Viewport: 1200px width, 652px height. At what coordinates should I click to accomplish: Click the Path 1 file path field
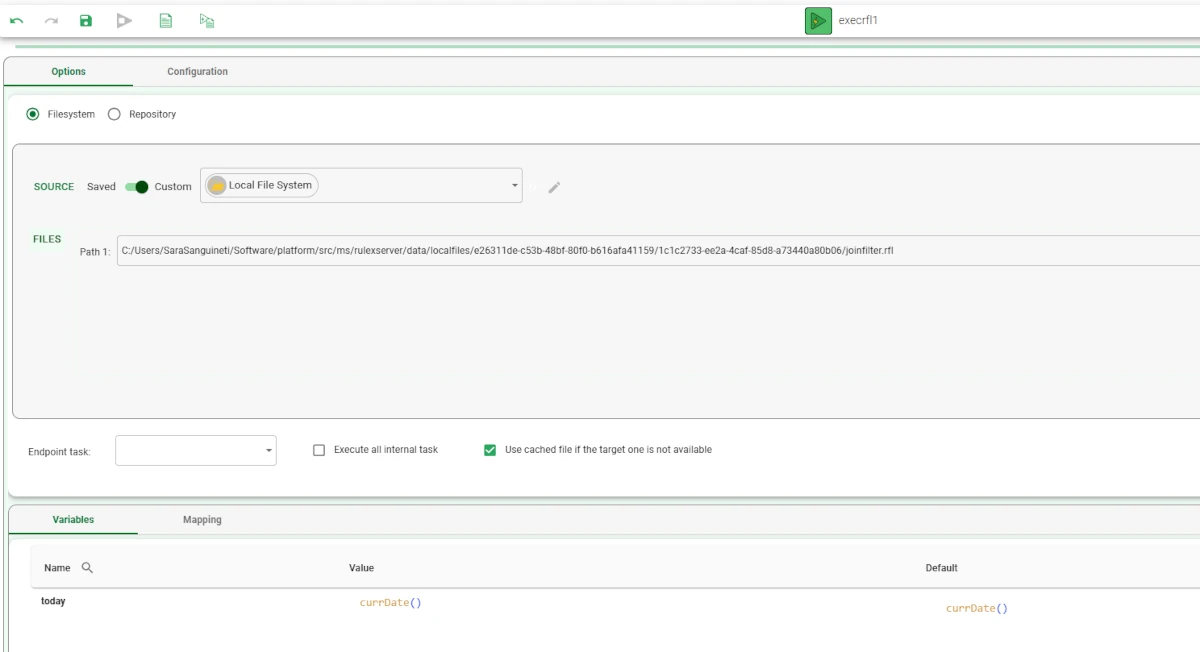(658, 250)
